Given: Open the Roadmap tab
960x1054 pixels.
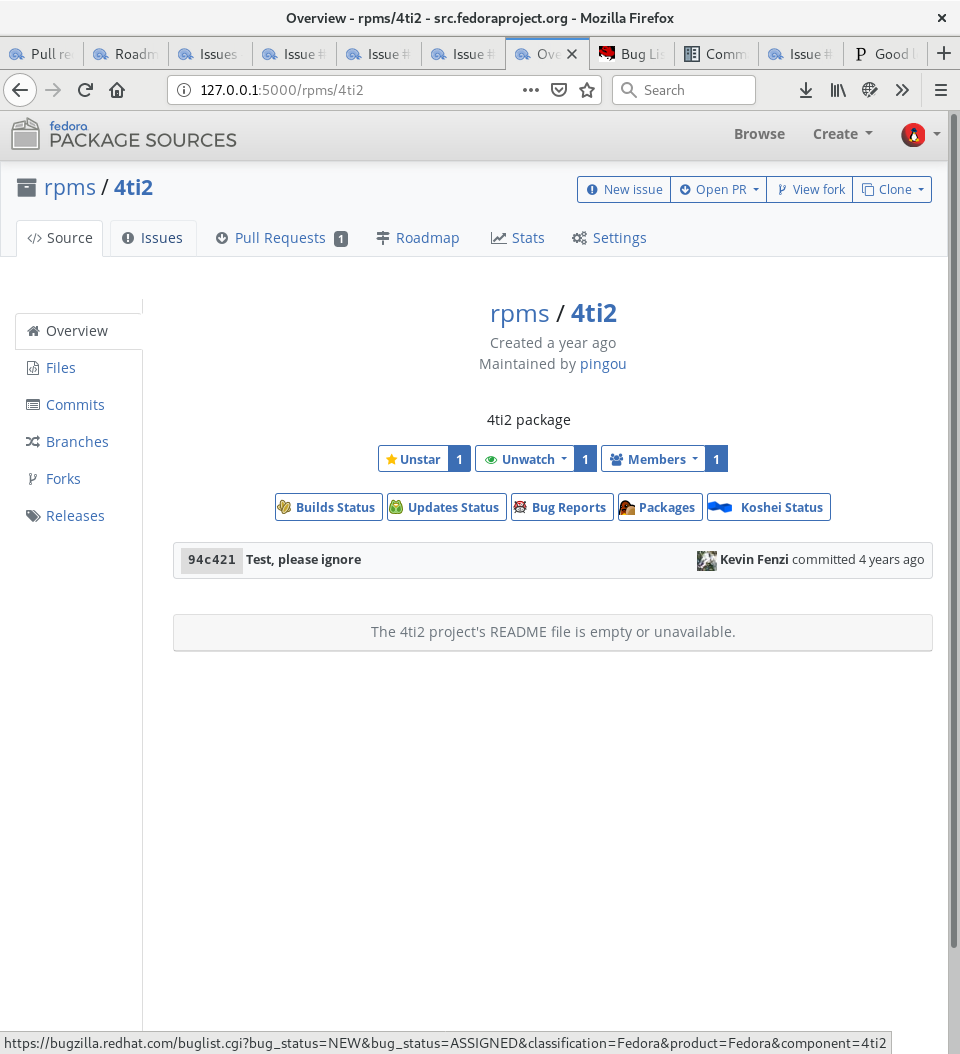Looking at the screenshot, I should (x=417, y=238).
